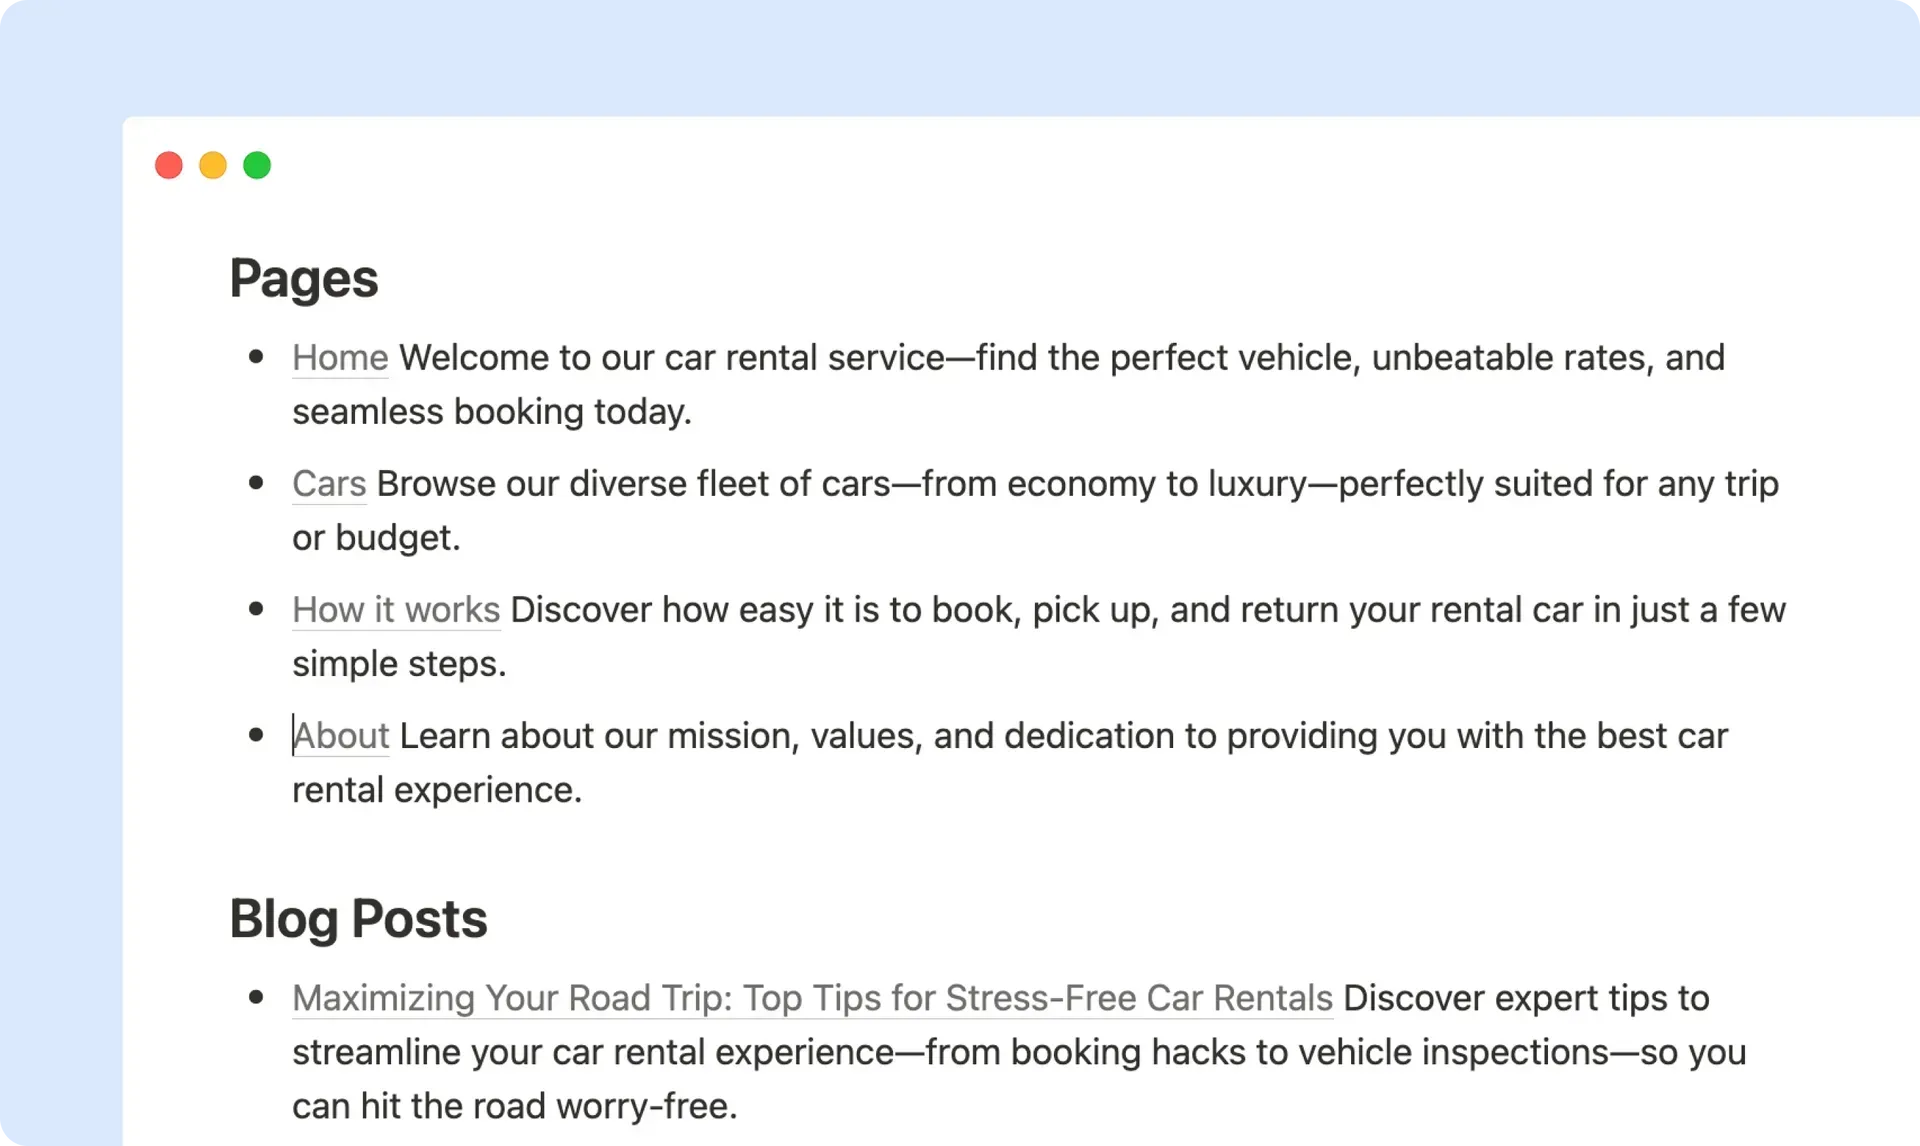The width and height of the screenshot is (1920, 1146).
Task: Click the green fullscreen window button
Action: (257, 165)
